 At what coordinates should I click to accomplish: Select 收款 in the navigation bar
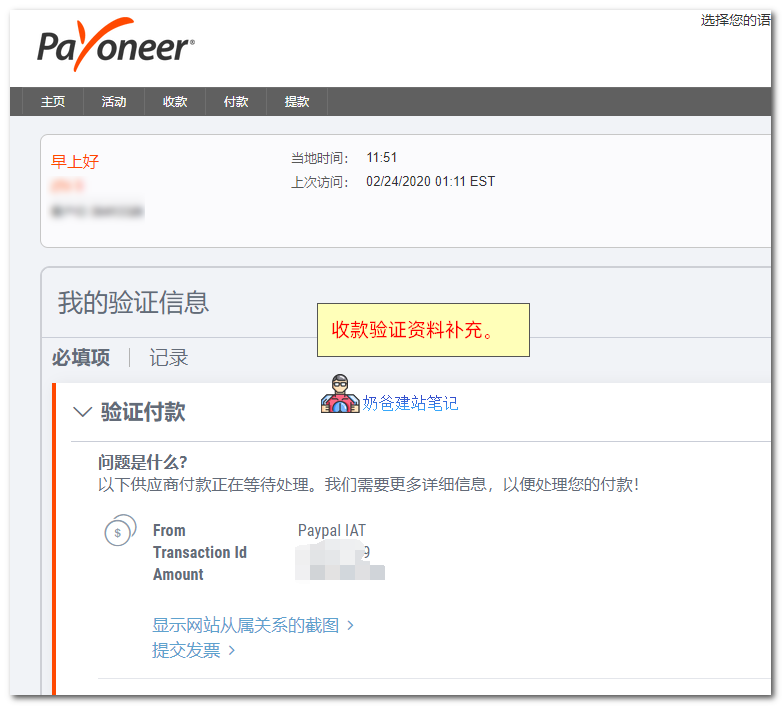175,102
